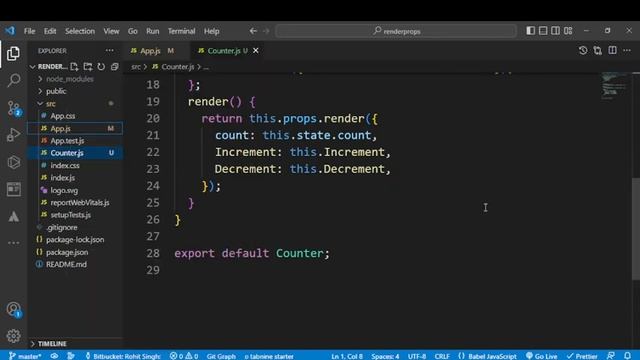The height and width of the screenshot is (360, 640).
Task: Click the status bar icon right of Prettier
Action: [611, 356]
